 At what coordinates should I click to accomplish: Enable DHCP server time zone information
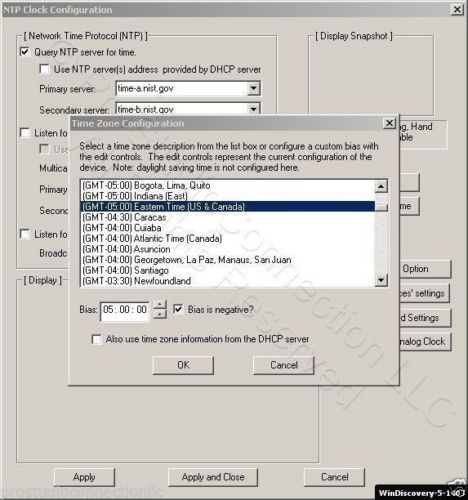(96, 339)
